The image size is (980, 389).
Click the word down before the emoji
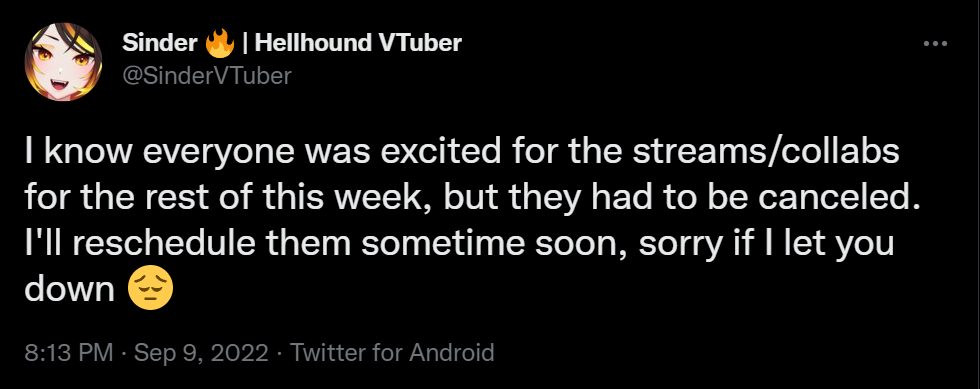69,290
